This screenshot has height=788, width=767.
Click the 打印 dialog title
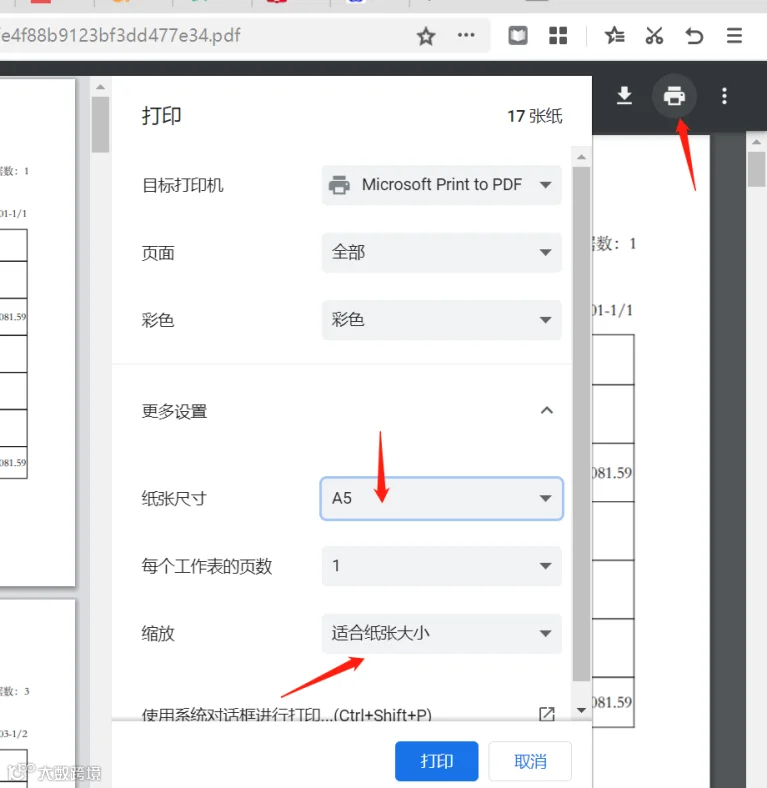(x=161, y=116)
